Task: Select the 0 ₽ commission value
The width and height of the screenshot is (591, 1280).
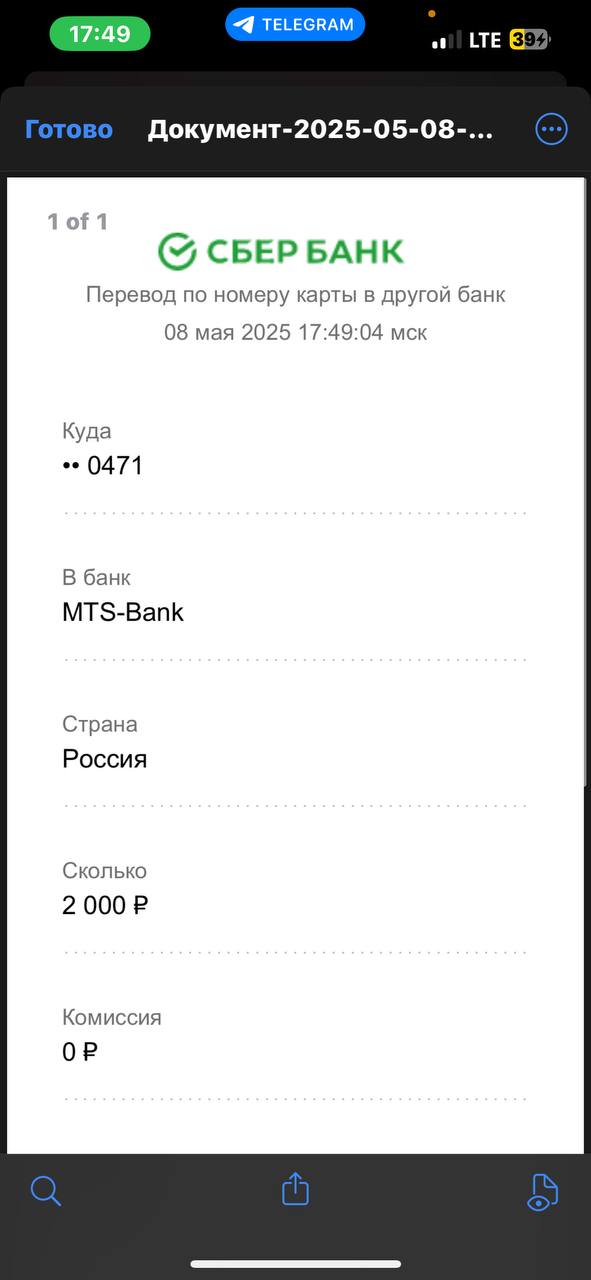Action: point(80,1051)
